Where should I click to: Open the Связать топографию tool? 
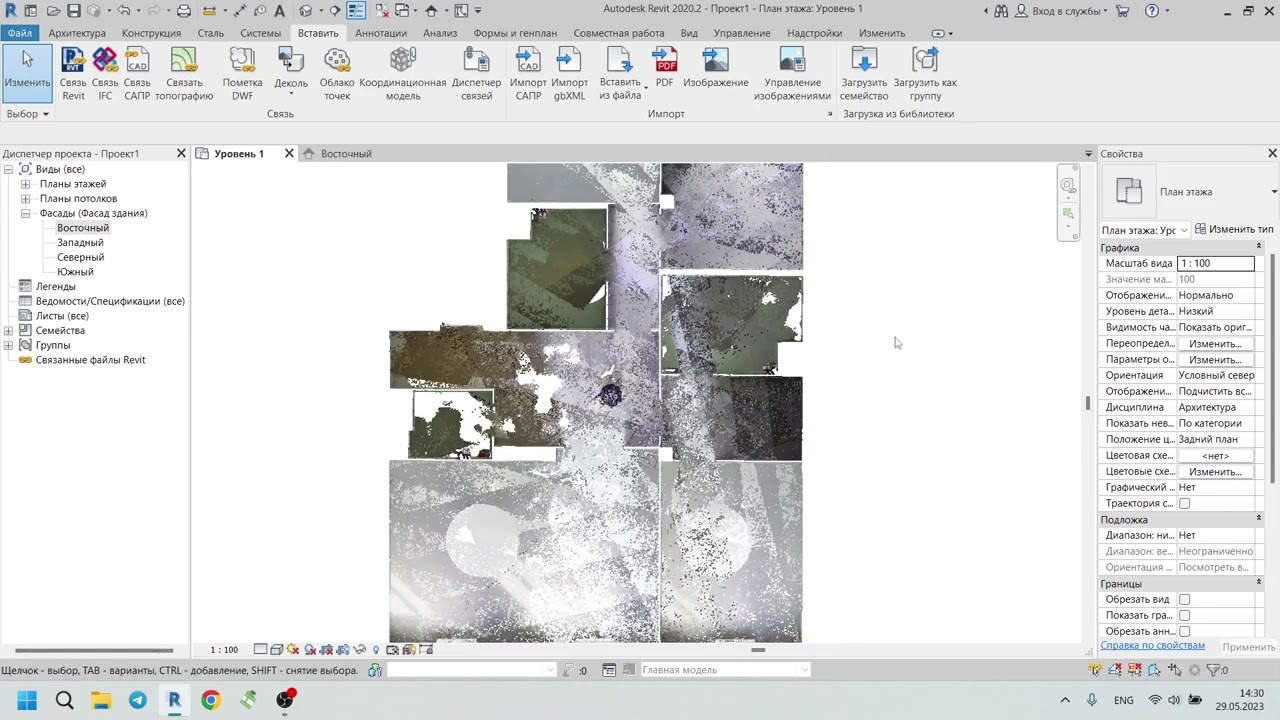(184, 74)
